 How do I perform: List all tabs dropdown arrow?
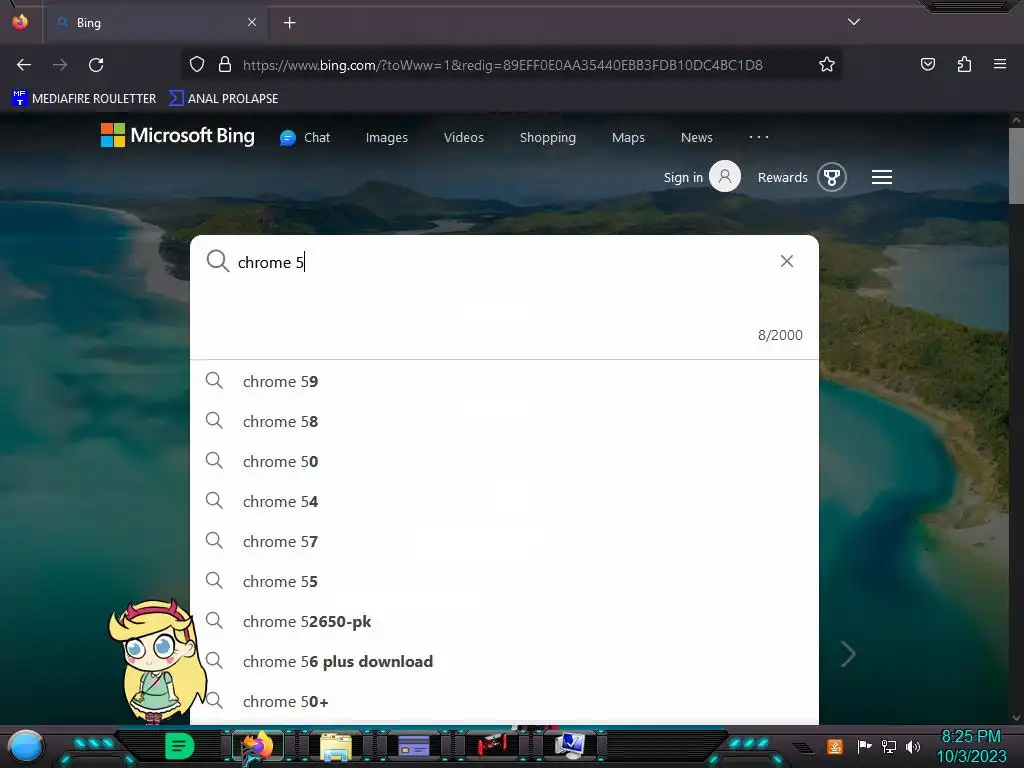[x=854, y=22]
